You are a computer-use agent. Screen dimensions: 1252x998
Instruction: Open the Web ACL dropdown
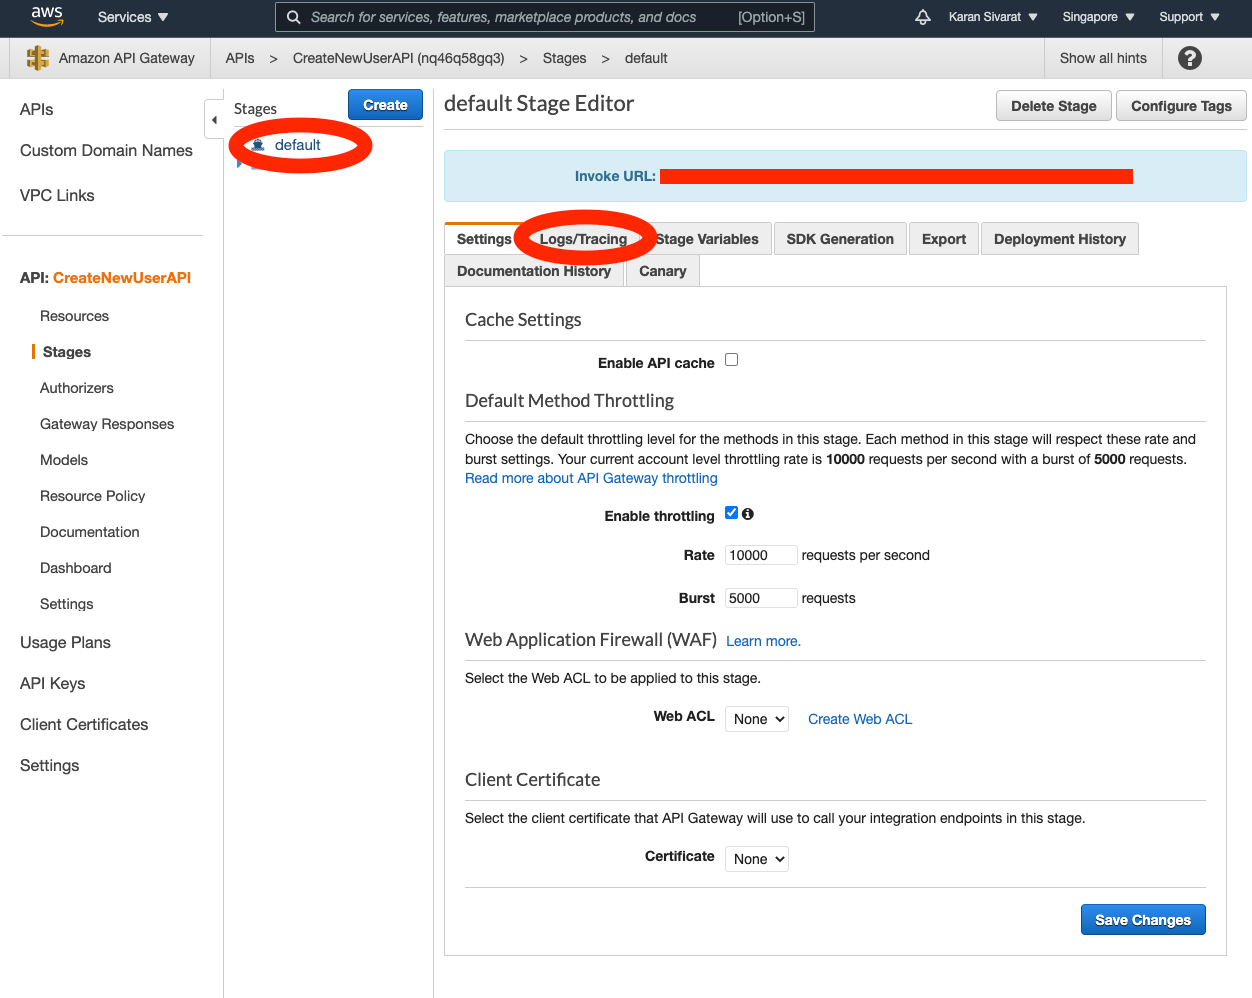click(757, 719)
